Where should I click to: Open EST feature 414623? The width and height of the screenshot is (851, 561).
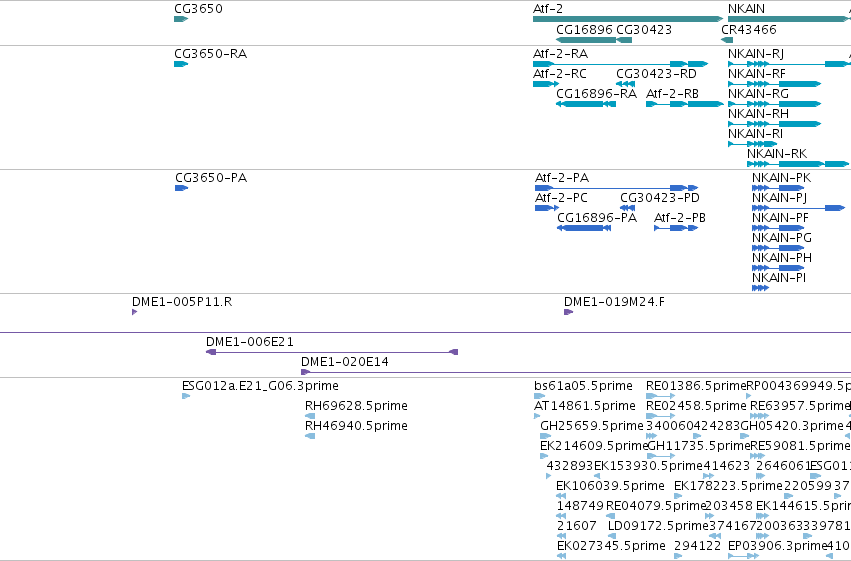(x=708, y=477)
